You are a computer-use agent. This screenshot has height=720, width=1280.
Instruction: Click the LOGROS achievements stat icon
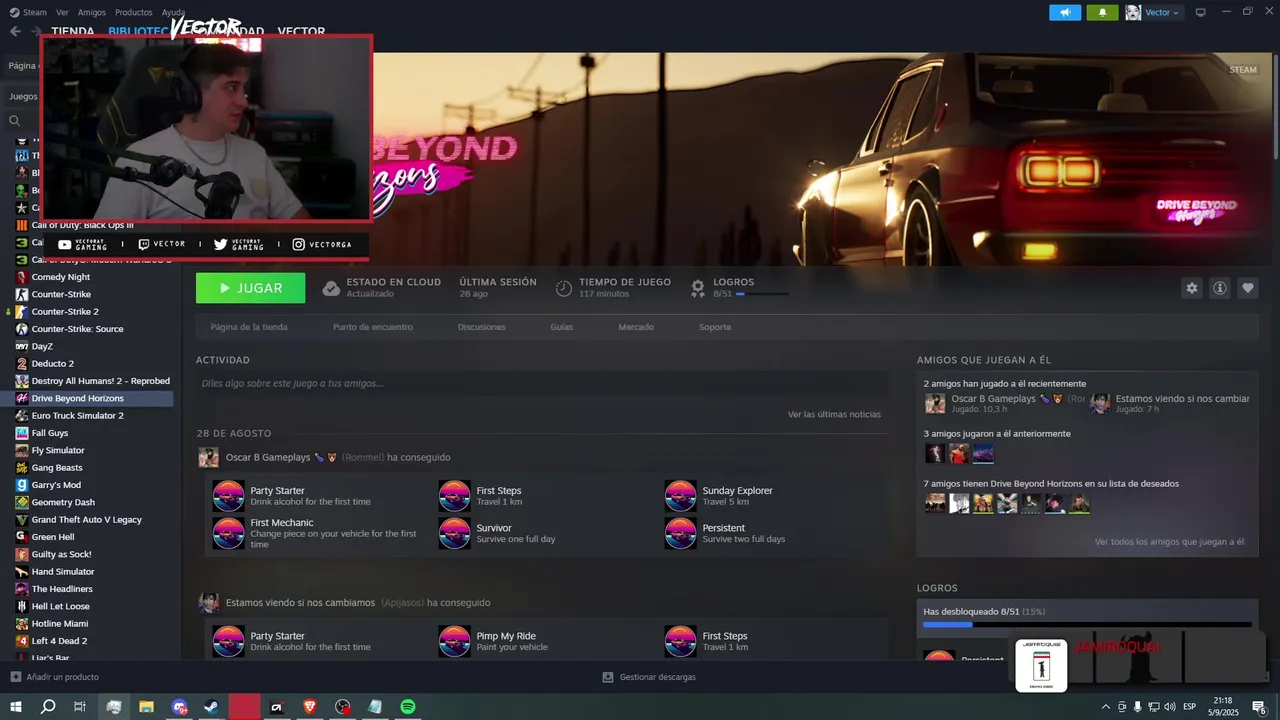coord(698,288)
